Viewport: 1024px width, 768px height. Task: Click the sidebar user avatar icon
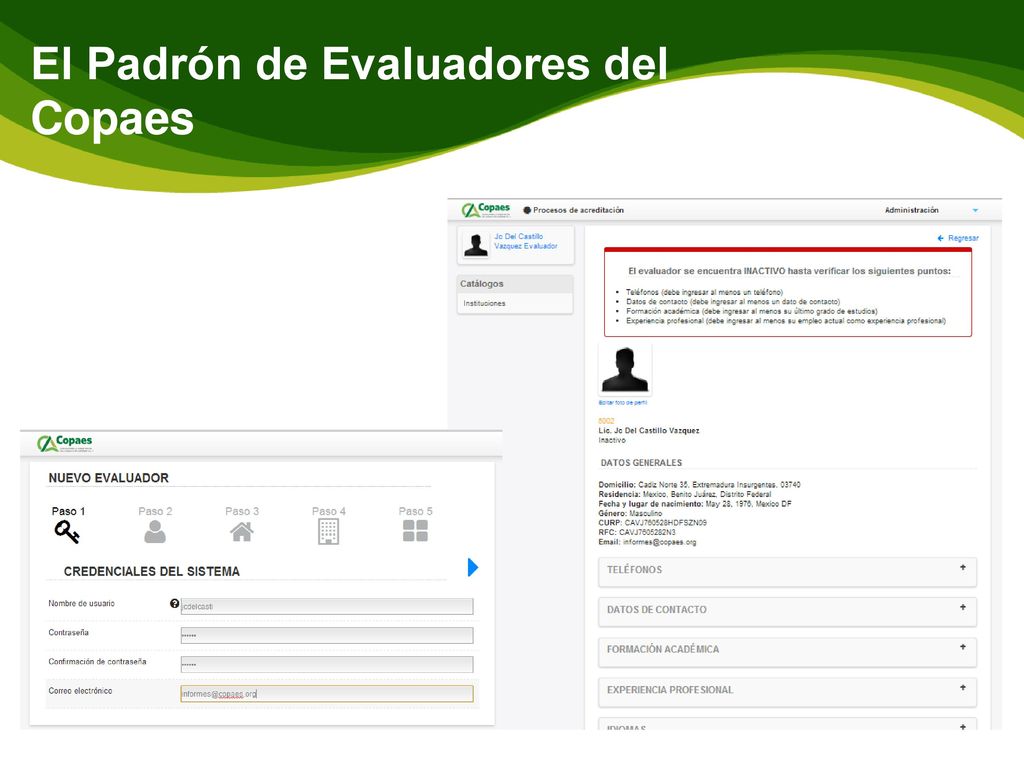(x=475, y=245)
